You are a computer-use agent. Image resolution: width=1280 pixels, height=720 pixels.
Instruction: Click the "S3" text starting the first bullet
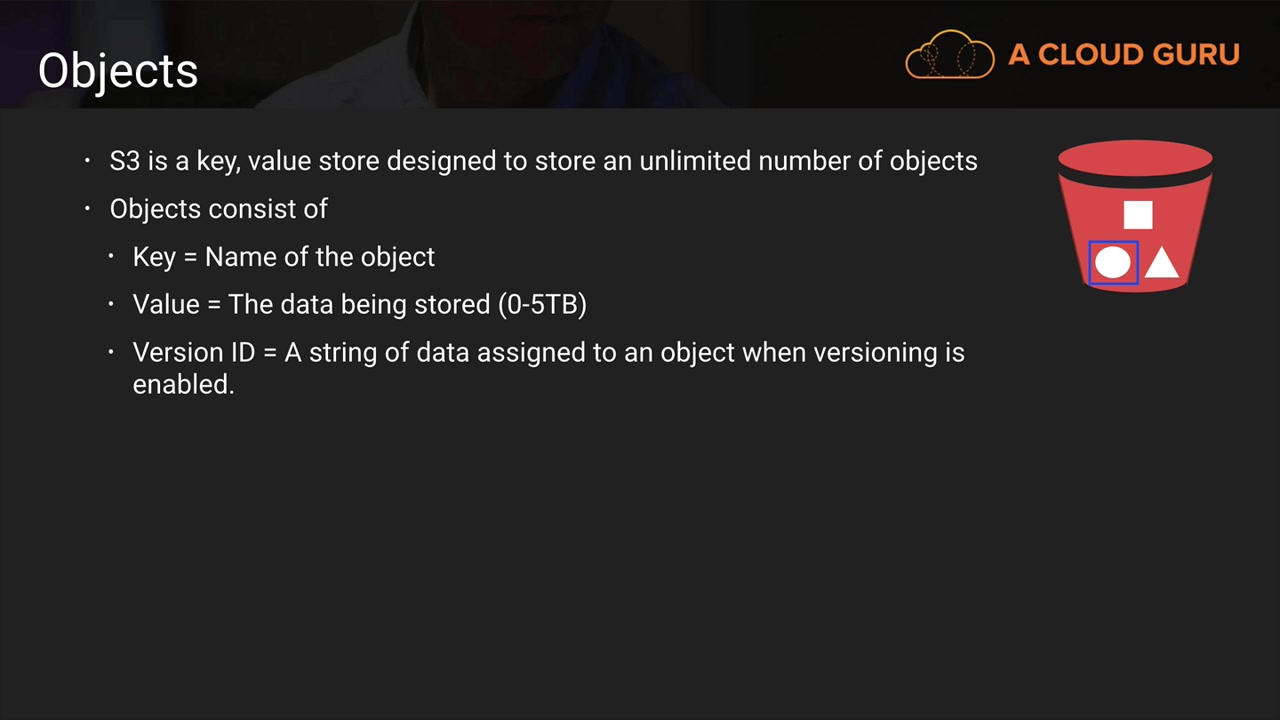[124, 161]
